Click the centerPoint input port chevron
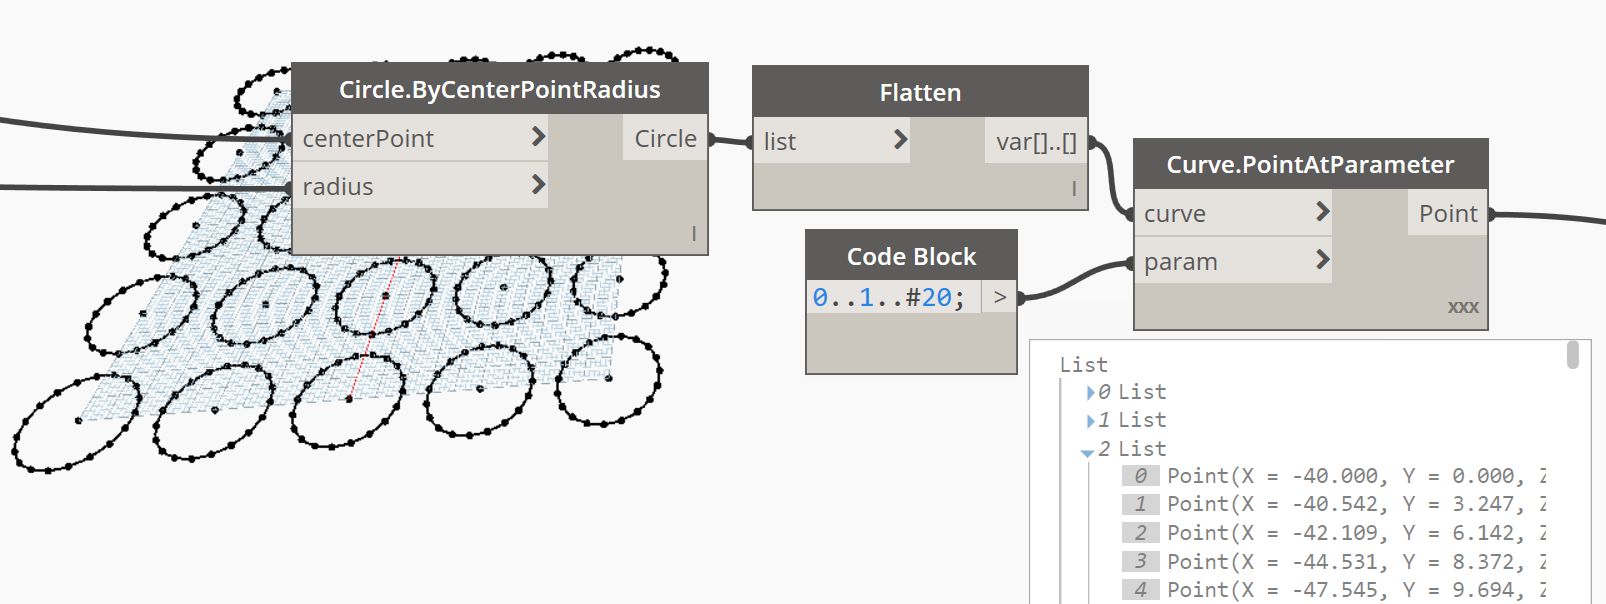The image size is (1606, 604). (x=538, y=137)
